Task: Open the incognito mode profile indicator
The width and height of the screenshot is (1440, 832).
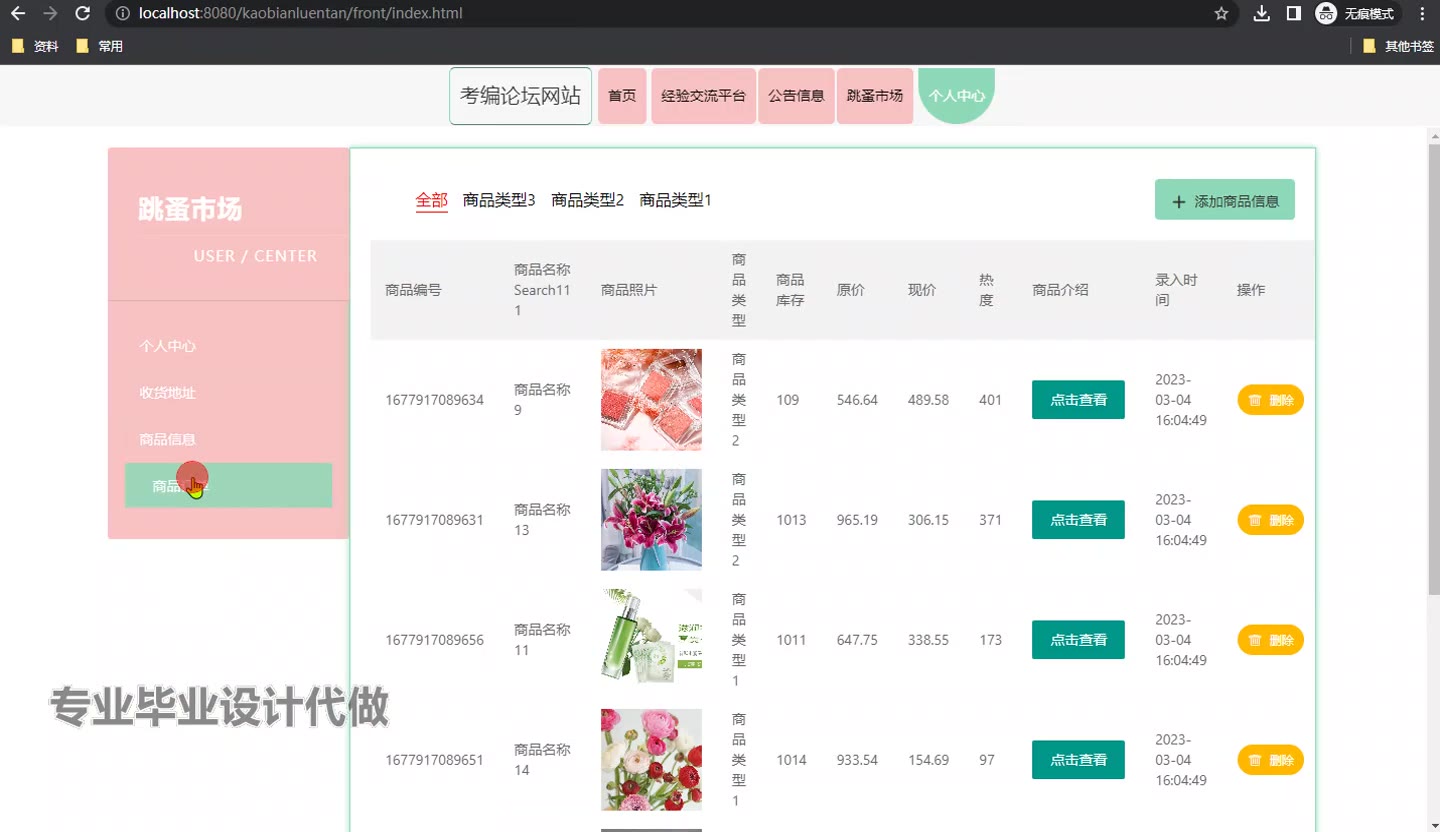Action: coord(1357,14)
